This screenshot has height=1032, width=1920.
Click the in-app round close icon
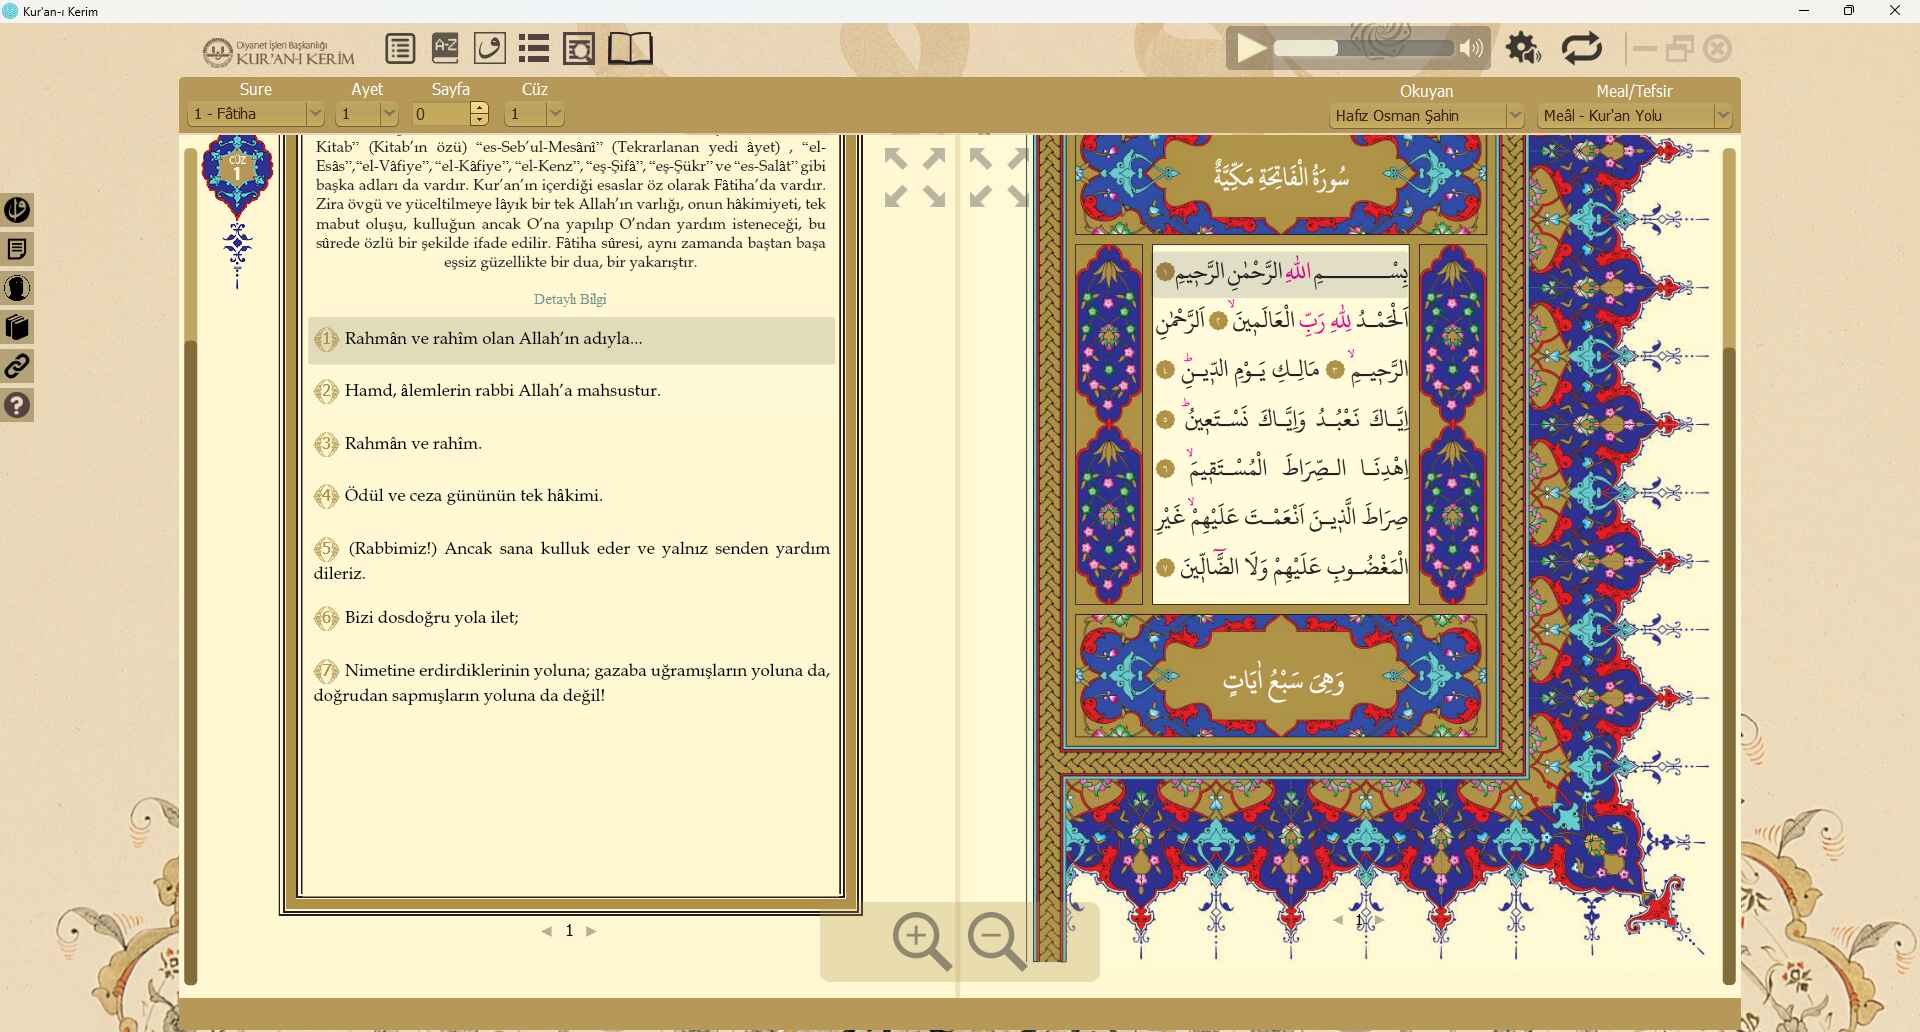click(1718, 48)
